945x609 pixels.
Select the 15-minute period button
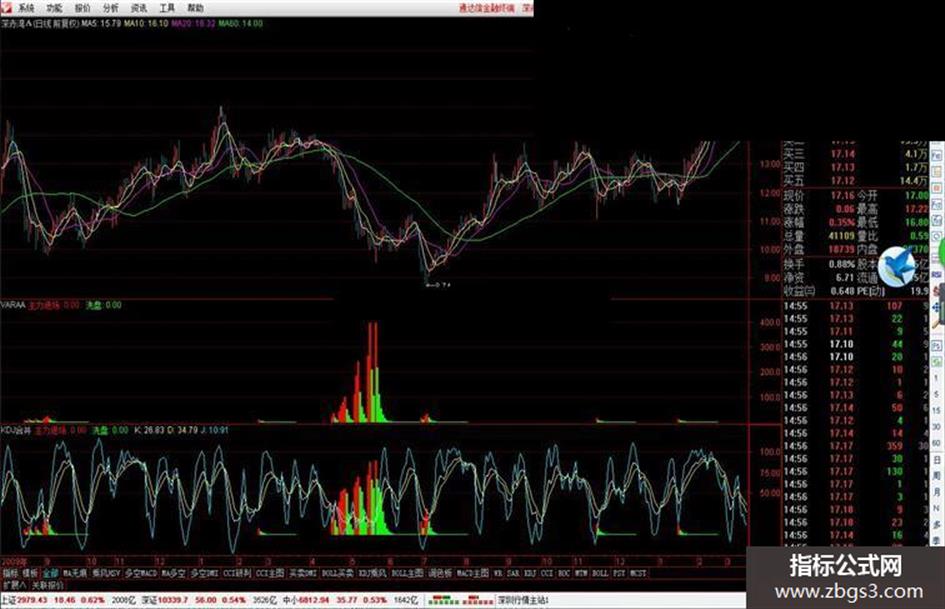coord(936,411)
